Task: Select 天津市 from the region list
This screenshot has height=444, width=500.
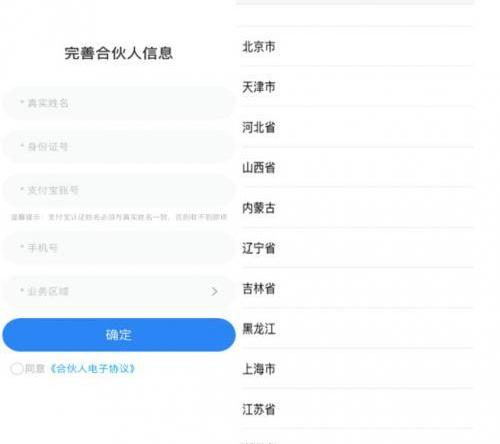Action: [357, 87]
